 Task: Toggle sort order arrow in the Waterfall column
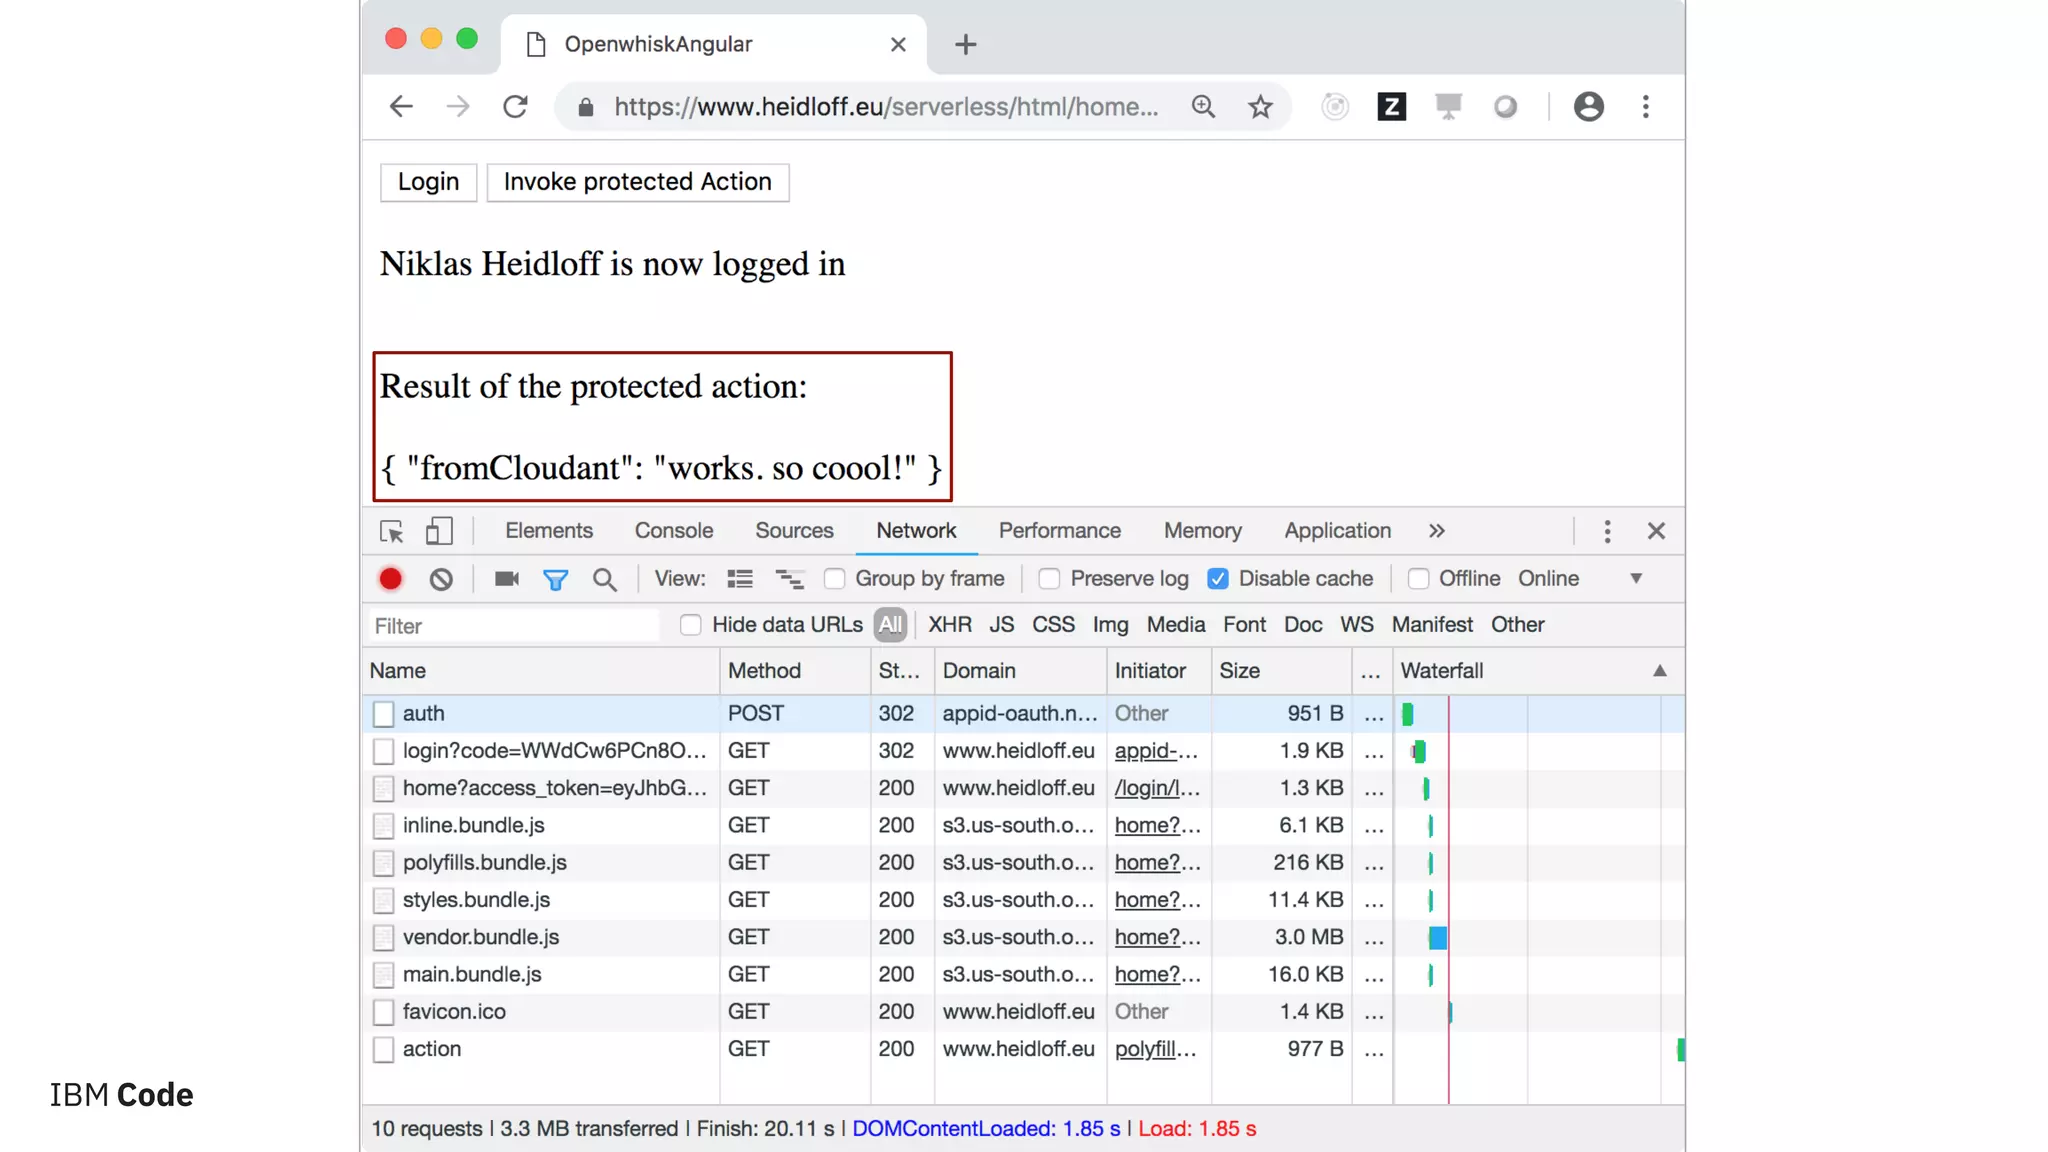[x=1659, y=671]
